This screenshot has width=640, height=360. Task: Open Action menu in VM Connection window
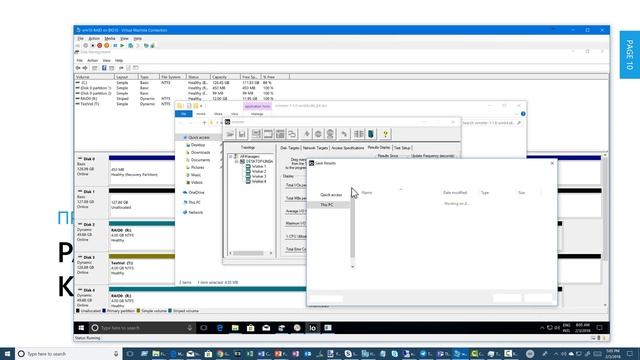click(x=94, y=38)
